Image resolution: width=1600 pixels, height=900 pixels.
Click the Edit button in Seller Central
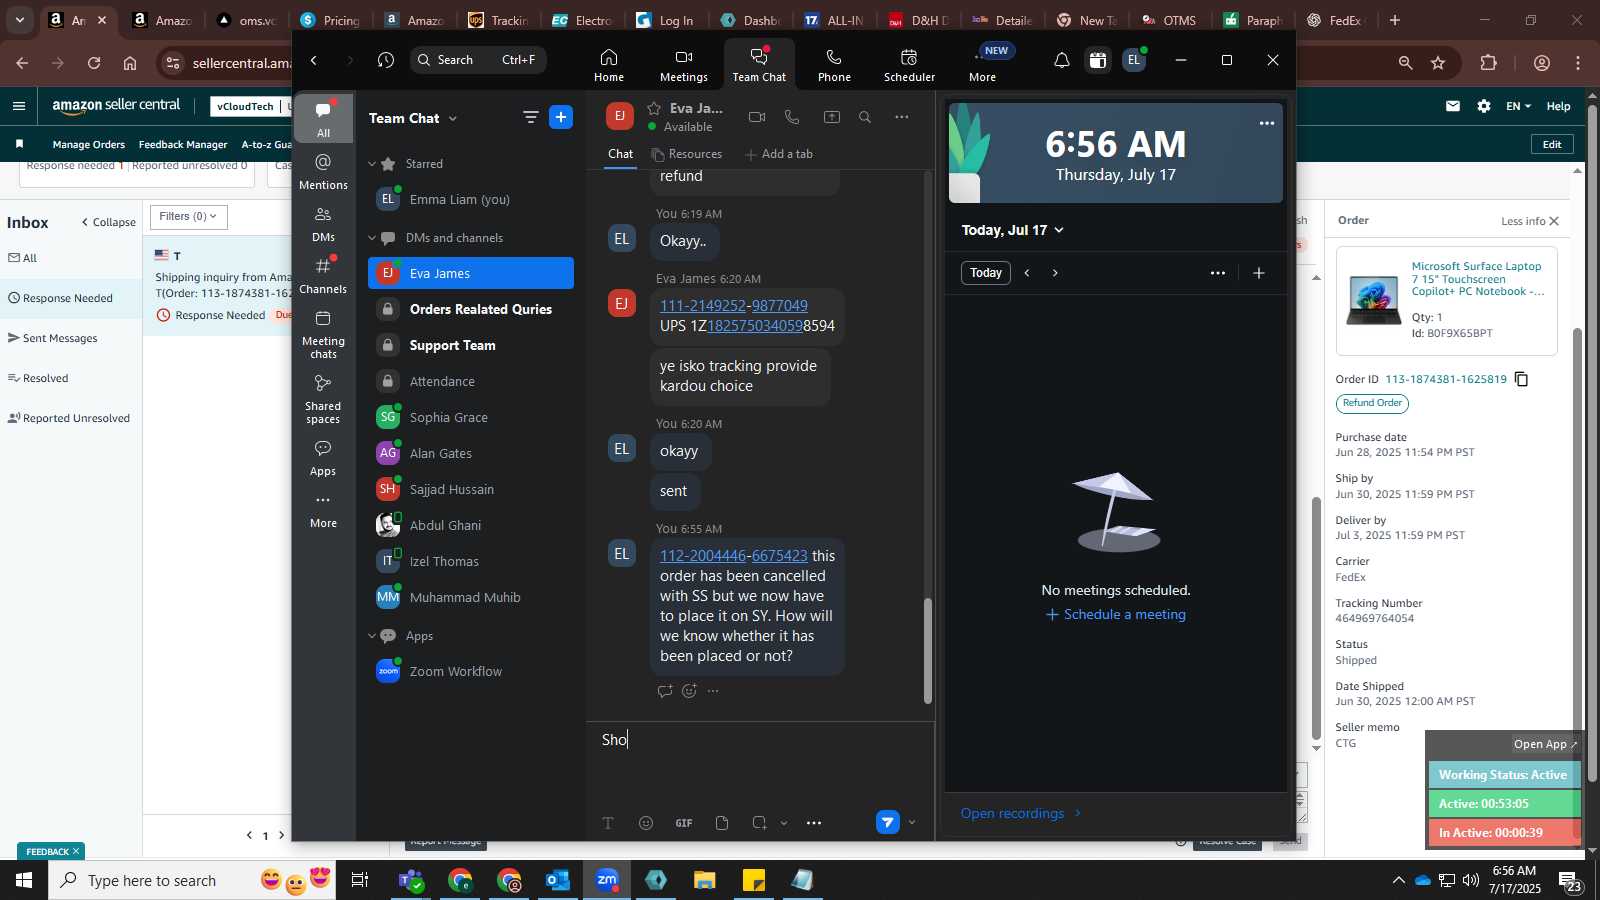pyautogui.click(x=1552, y=144)
